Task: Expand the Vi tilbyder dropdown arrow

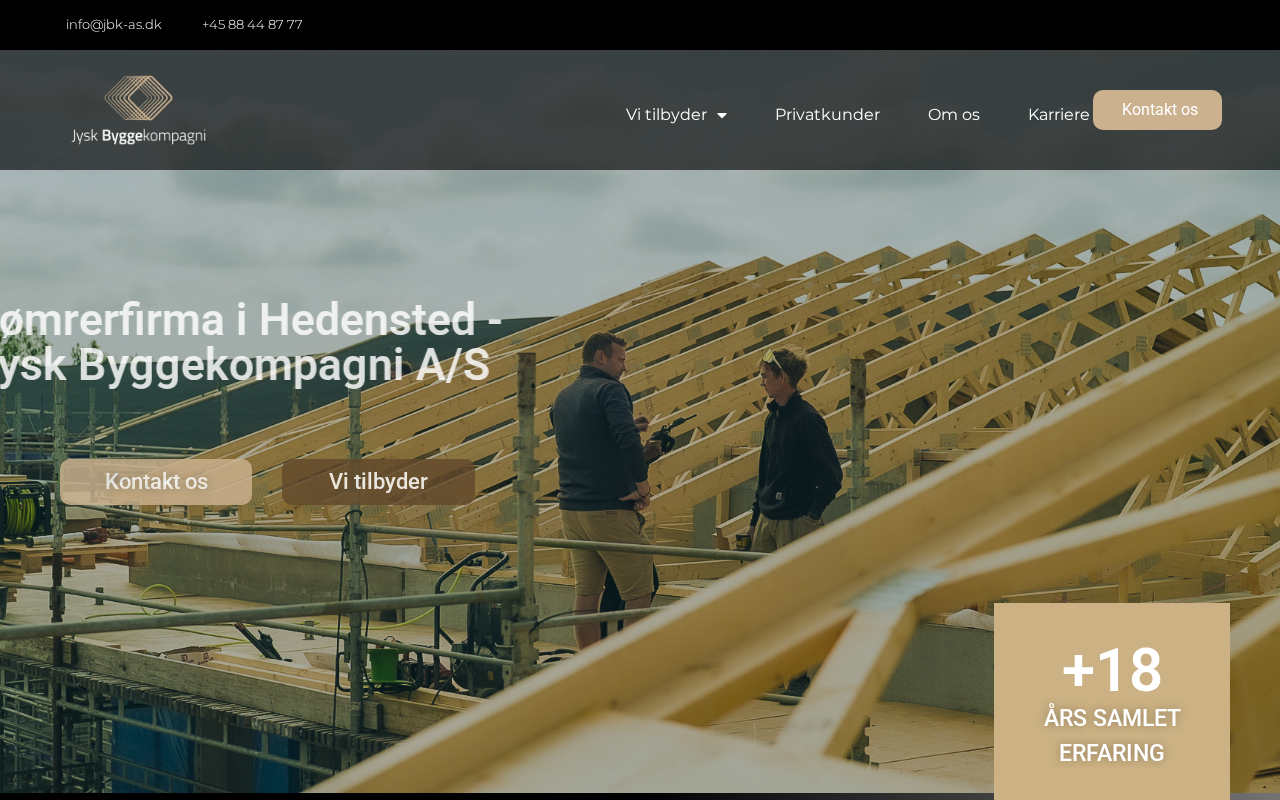Action: point(722,115)
